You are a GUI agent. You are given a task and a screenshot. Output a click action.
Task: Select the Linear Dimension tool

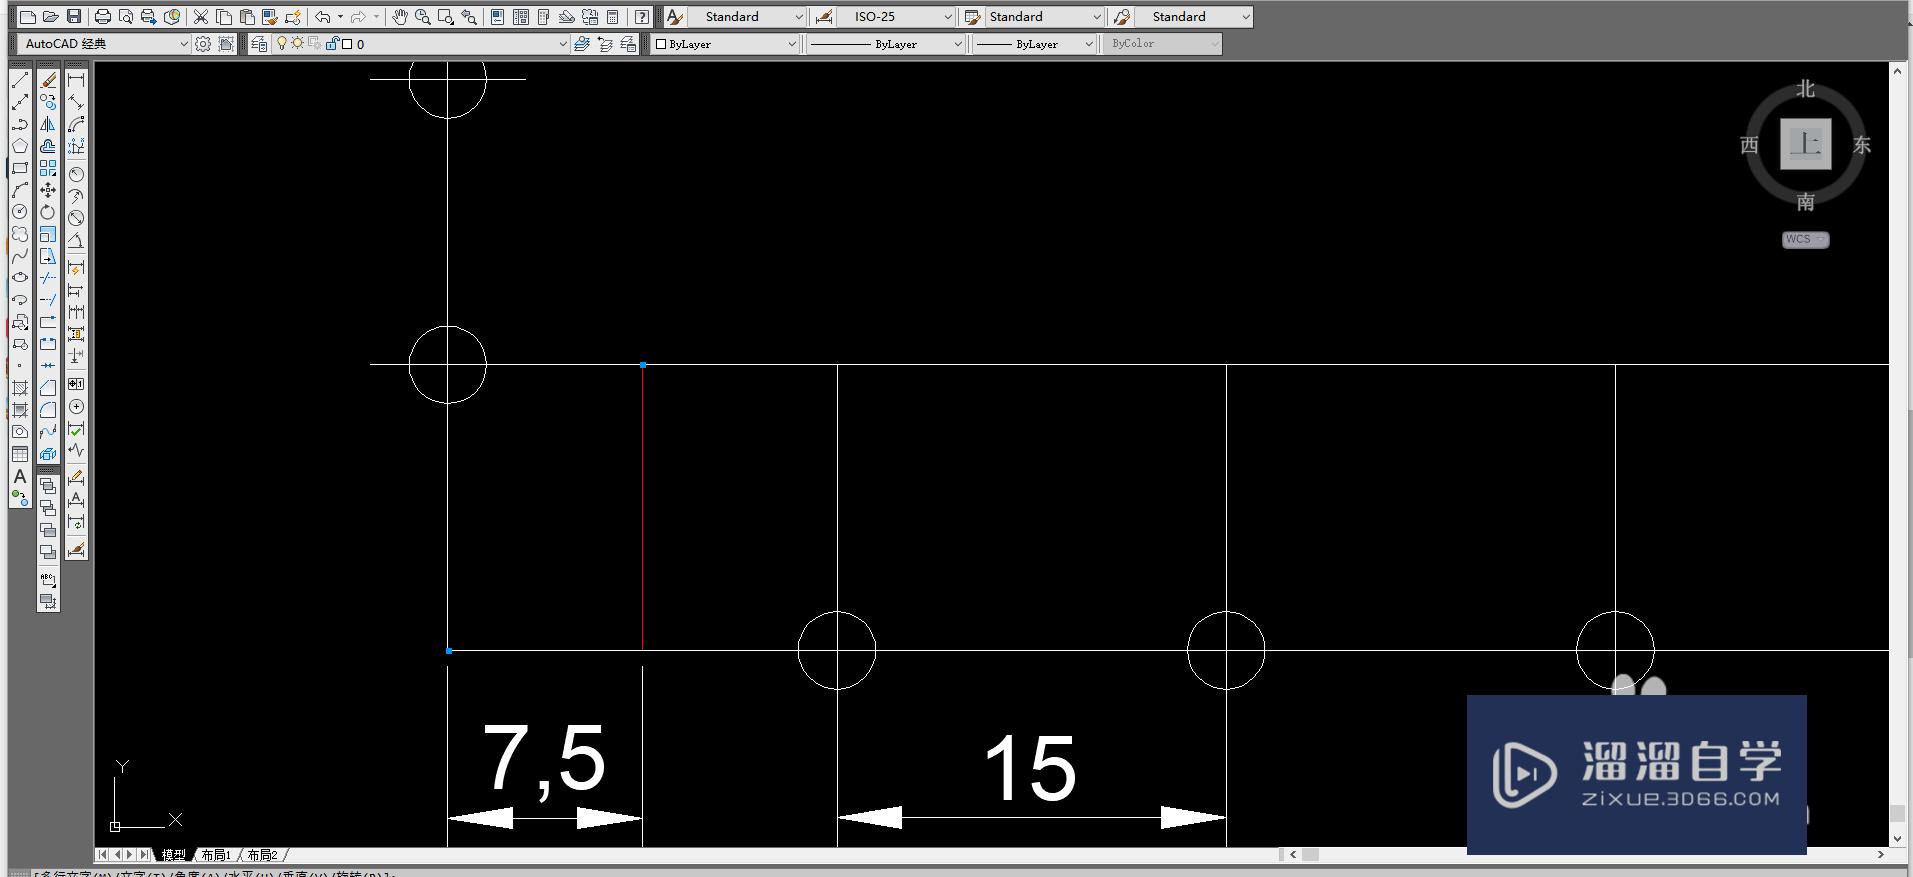[x=76, y=80]
